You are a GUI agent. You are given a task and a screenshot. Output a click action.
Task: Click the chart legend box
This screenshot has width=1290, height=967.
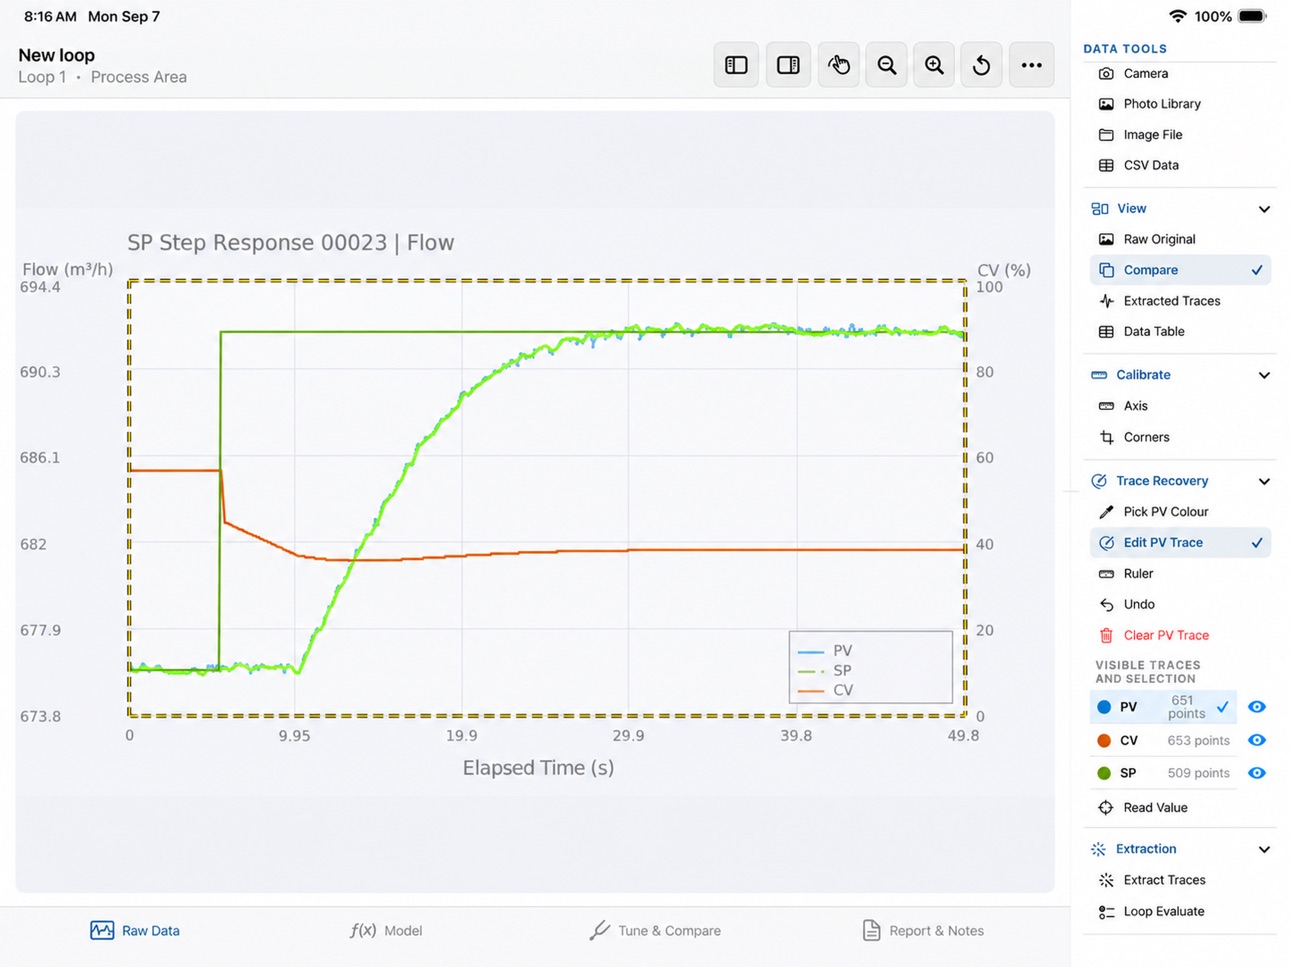point(871,667)
